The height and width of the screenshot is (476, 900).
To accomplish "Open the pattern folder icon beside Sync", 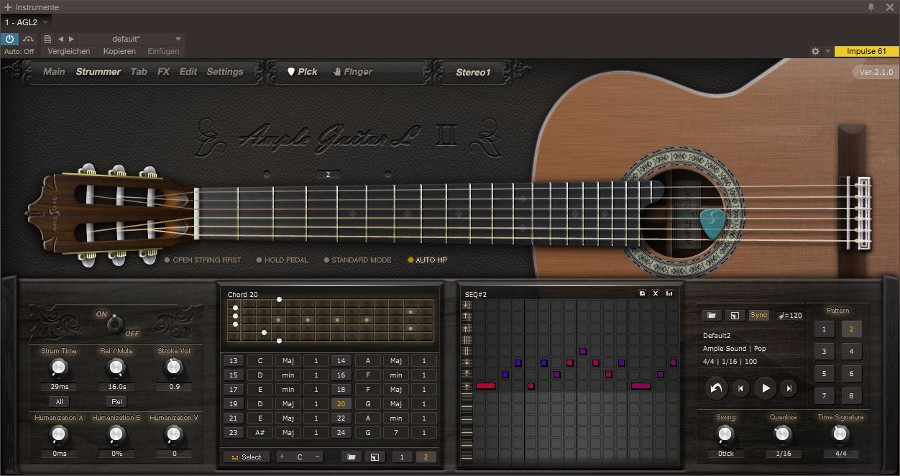I will click(x=712, y=315).
